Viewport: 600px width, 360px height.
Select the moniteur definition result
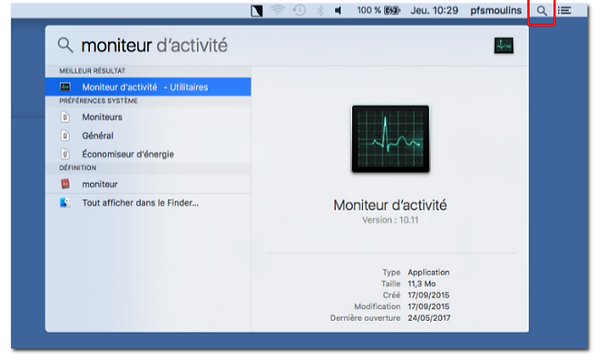point(148,184)
